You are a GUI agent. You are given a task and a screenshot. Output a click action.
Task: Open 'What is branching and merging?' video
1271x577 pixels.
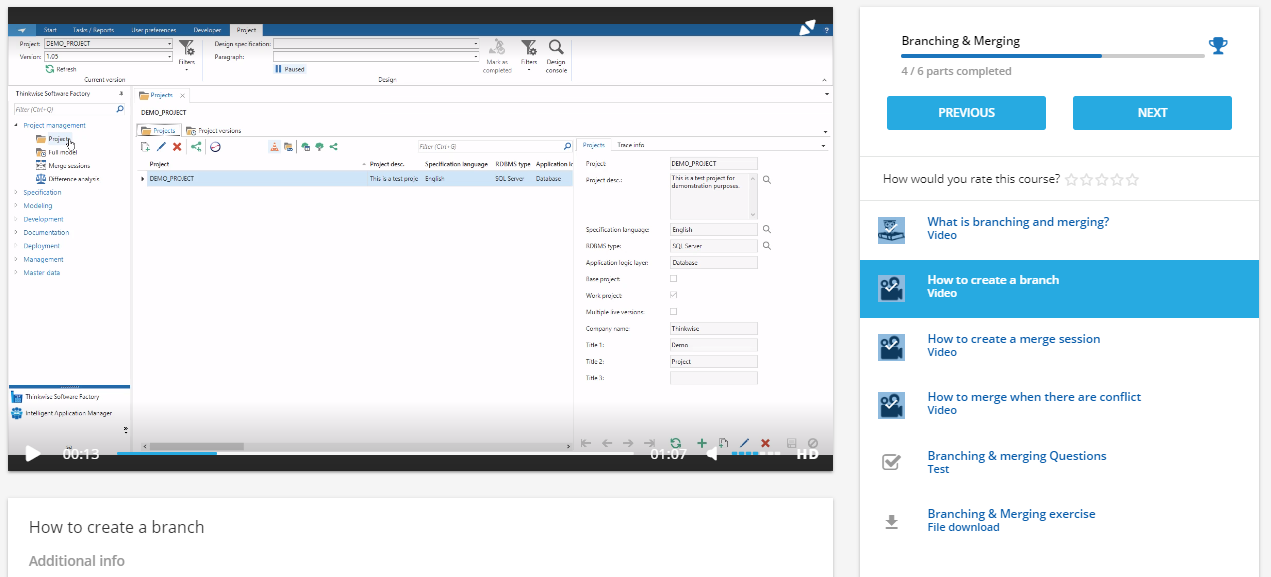pos(1018,222)
